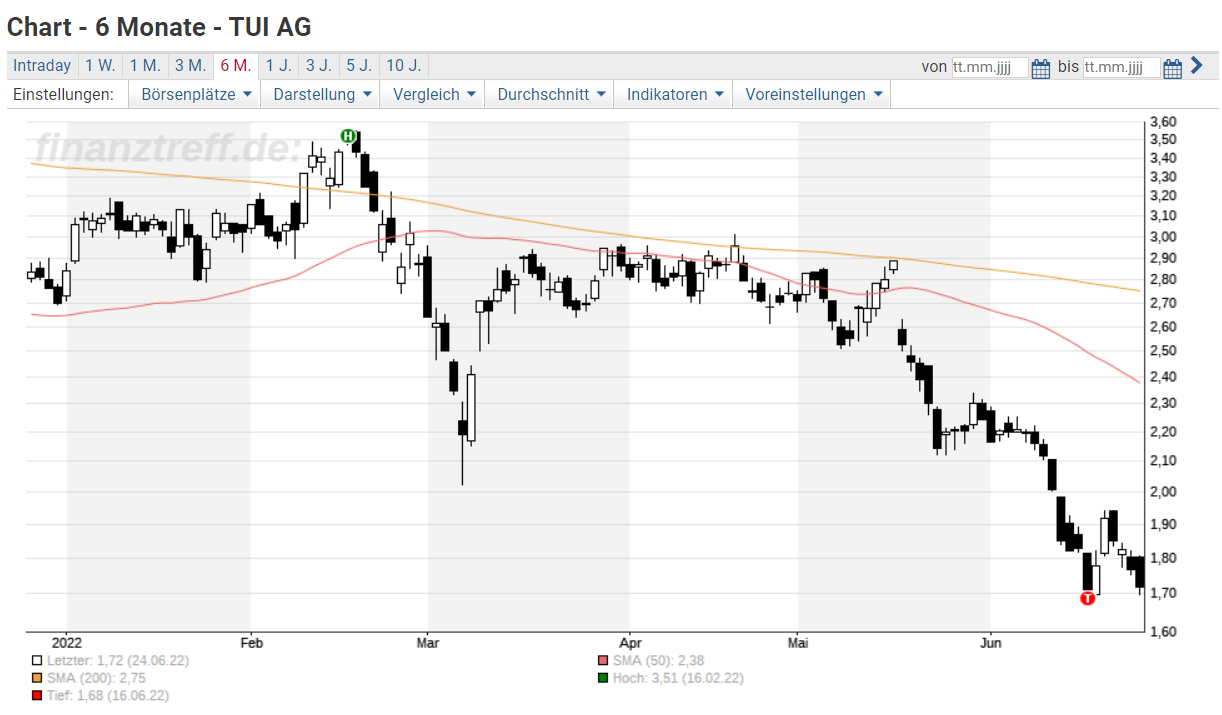The image size is (1222, 715).
Task: Click the red T low marker on chart
Action: pos(1088,598)
